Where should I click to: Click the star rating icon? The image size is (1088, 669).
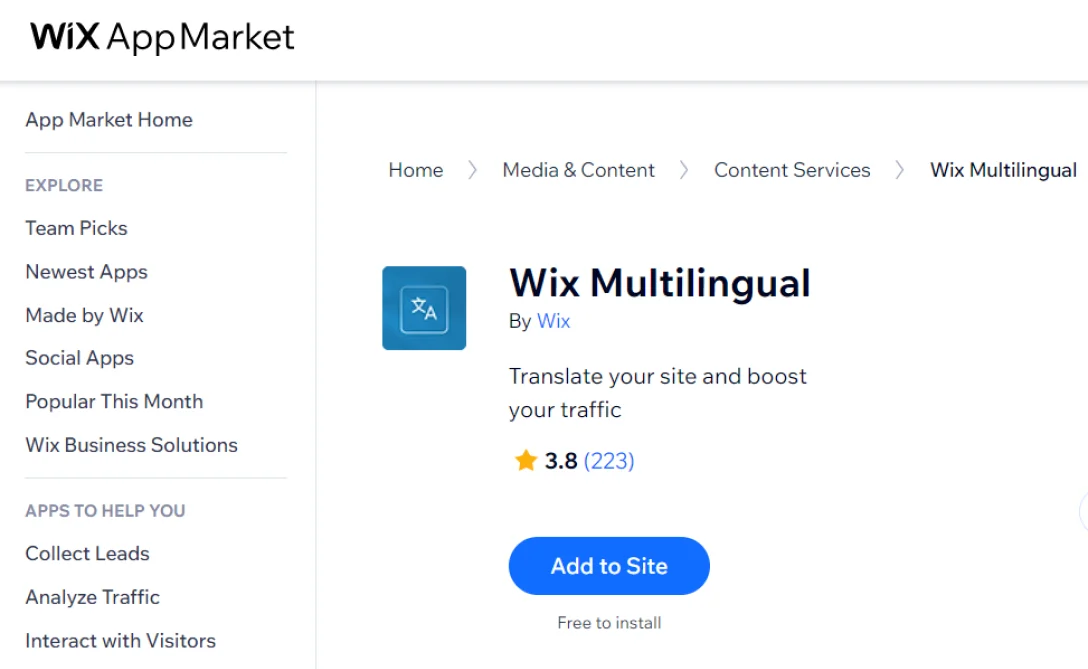click(x=526, y=460)
